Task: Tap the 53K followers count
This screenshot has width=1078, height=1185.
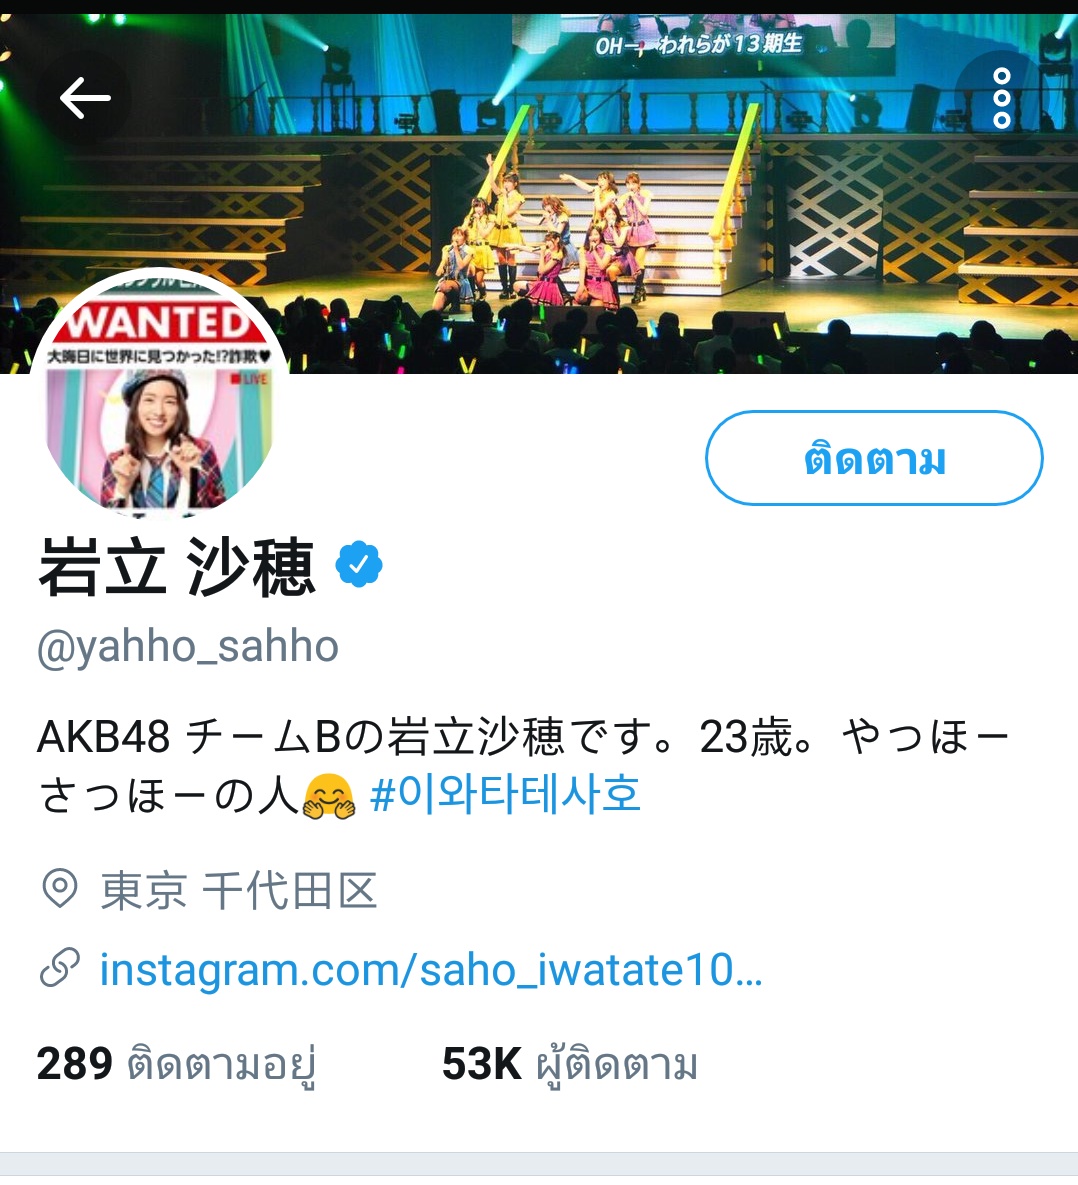Action: pyautogui.click(x=482, y=1064)
